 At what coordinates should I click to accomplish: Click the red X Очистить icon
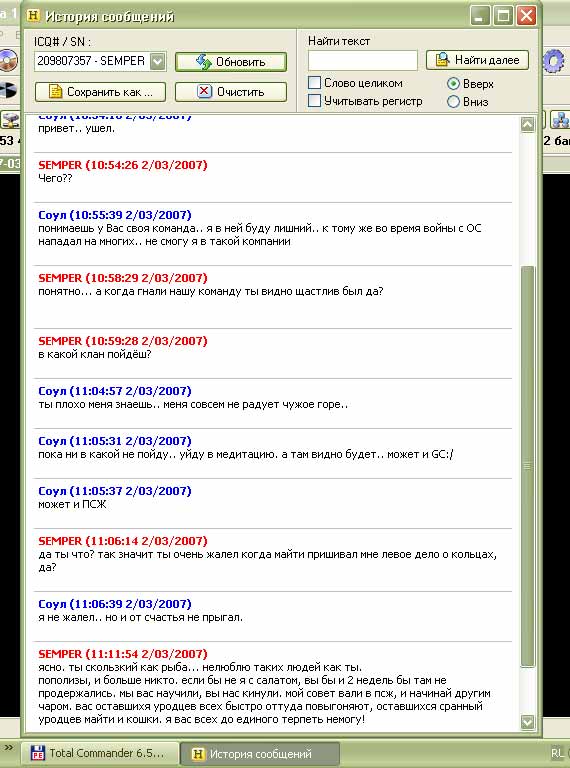coord(204,92)
